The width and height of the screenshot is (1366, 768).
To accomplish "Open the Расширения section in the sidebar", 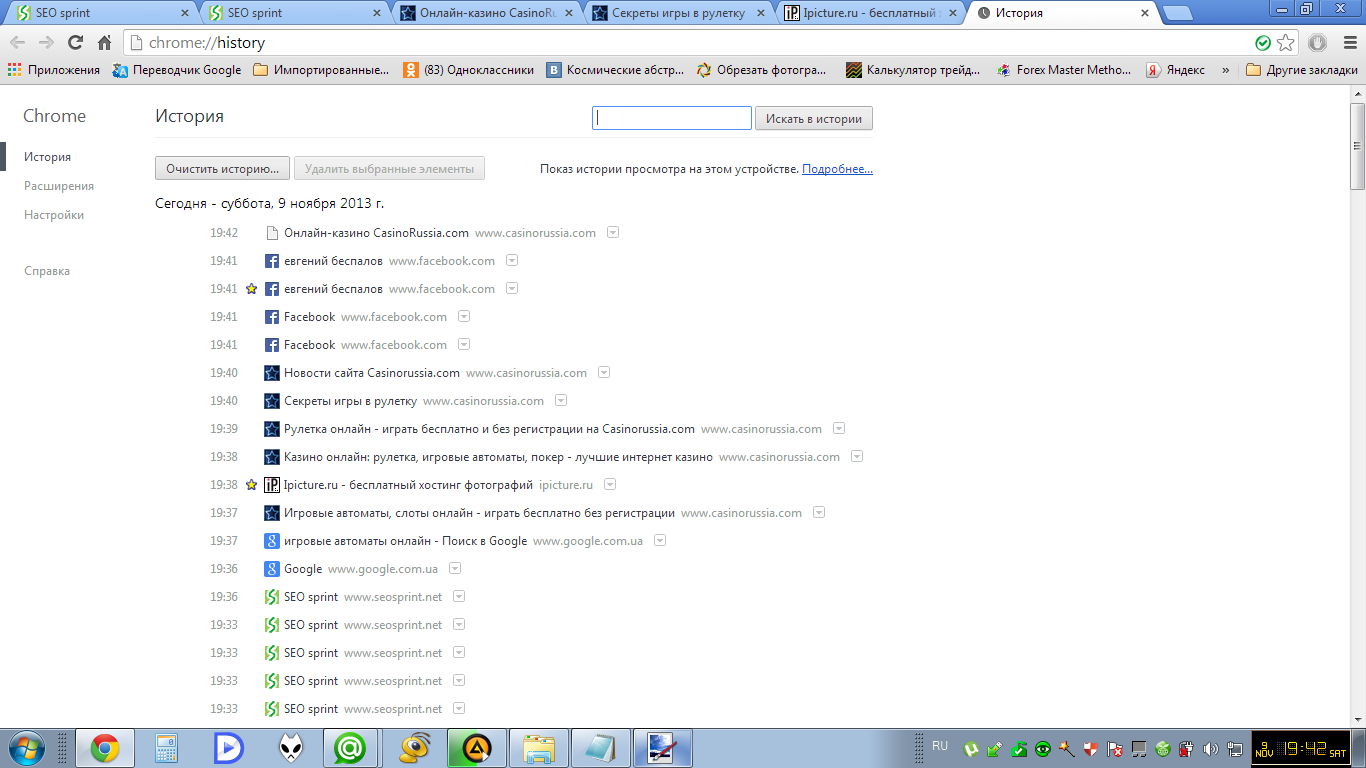I will pyautogui.click(x=59, y=186).
